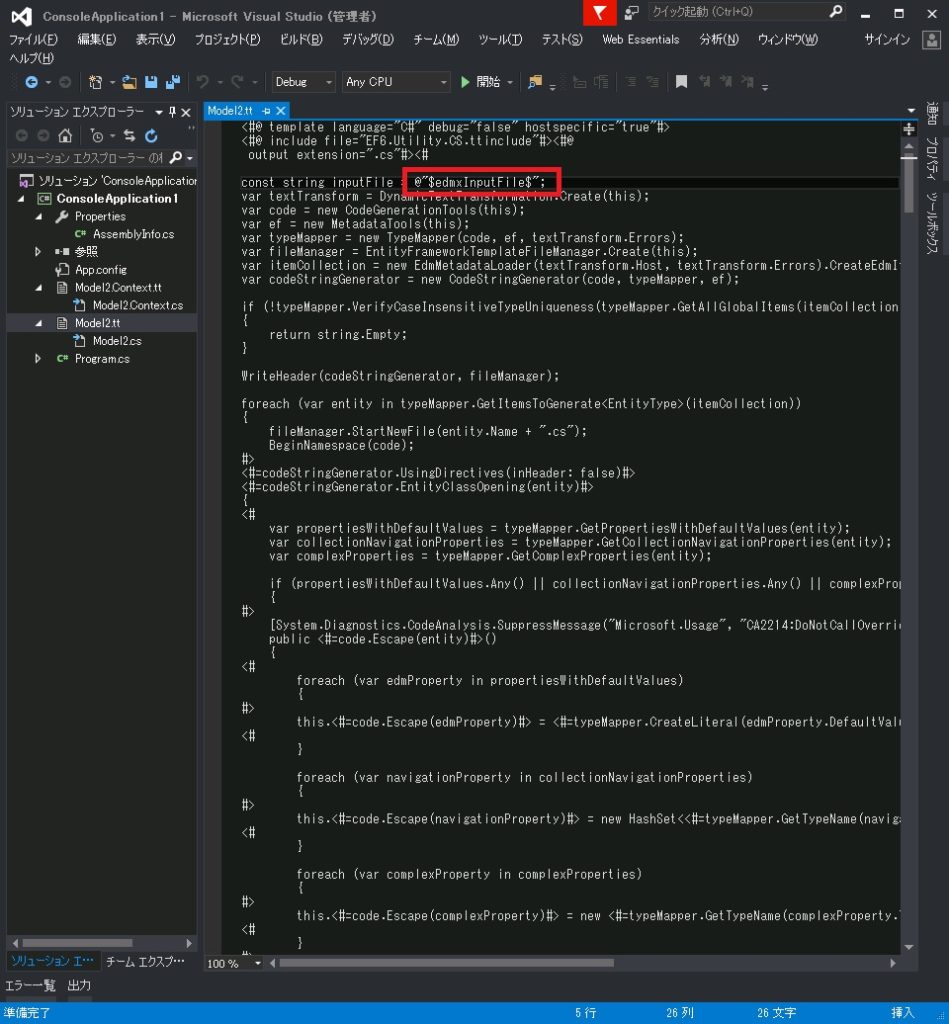Open the ビルド(B) menu
This screenshot has width=949, height=1024.
[x=301, y=39]
